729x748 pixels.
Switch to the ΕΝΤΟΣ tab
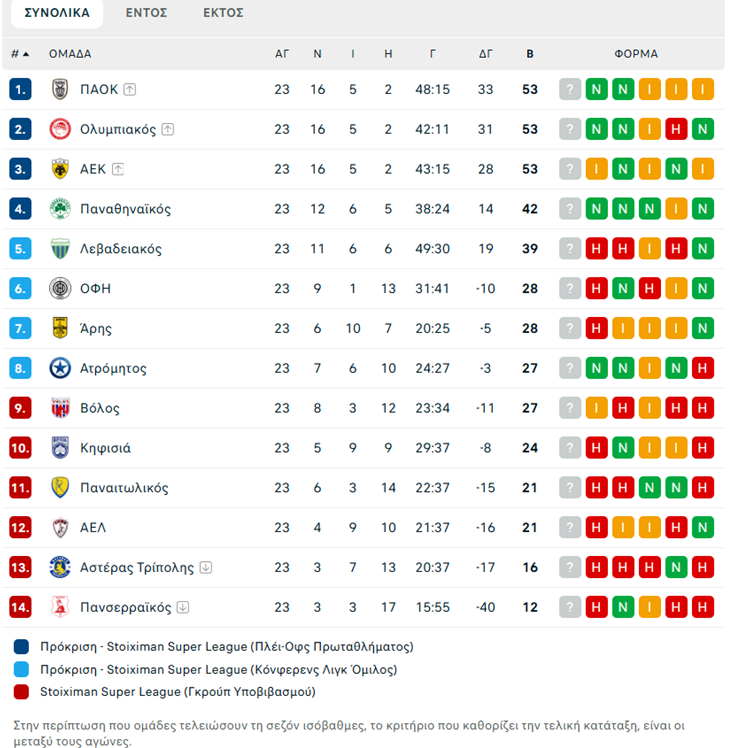click(x=146, y=13)
